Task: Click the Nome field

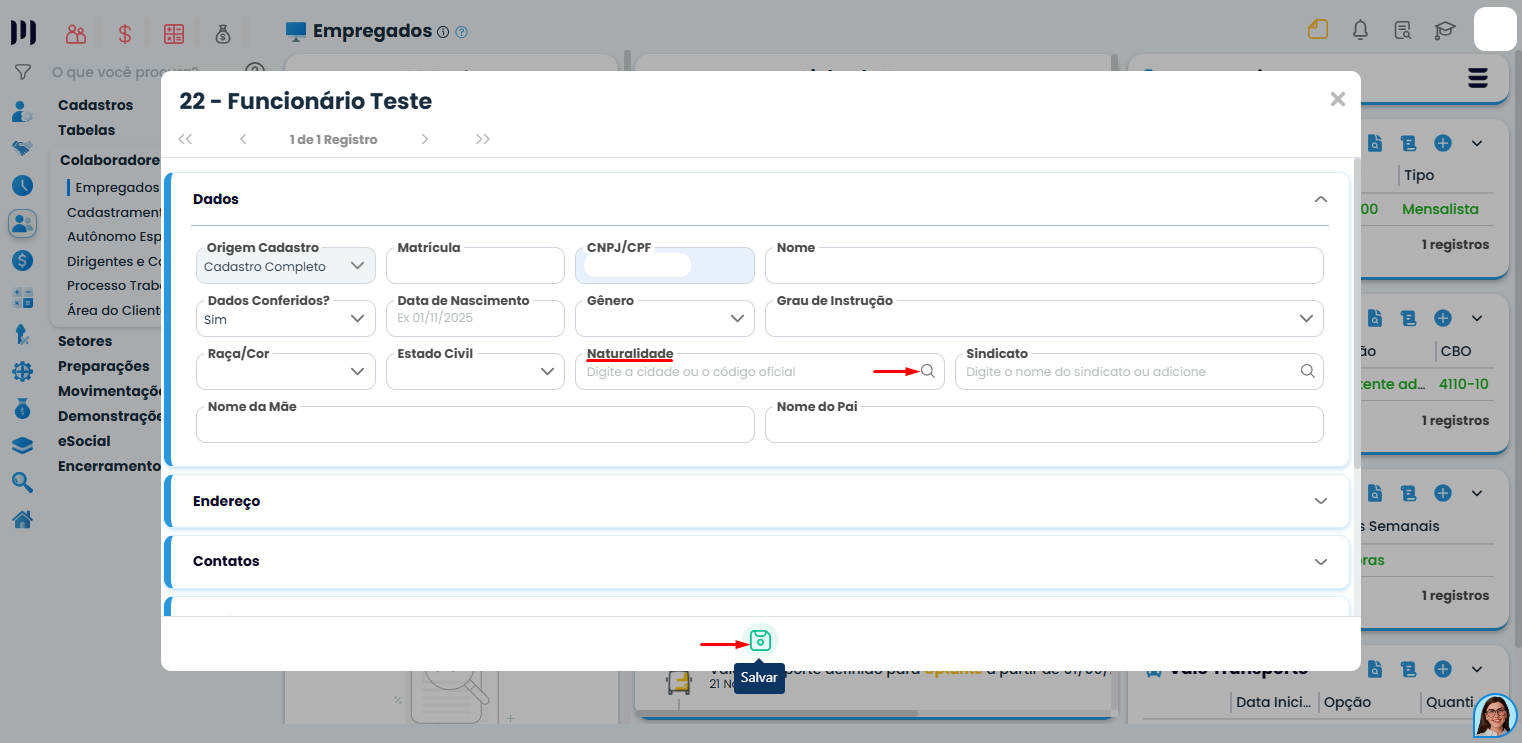Action: point(1044,266)
